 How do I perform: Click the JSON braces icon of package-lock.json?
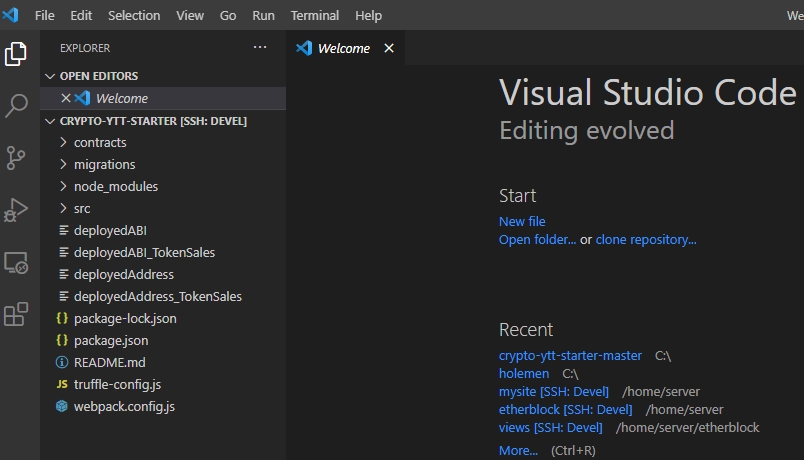point(62,318)
